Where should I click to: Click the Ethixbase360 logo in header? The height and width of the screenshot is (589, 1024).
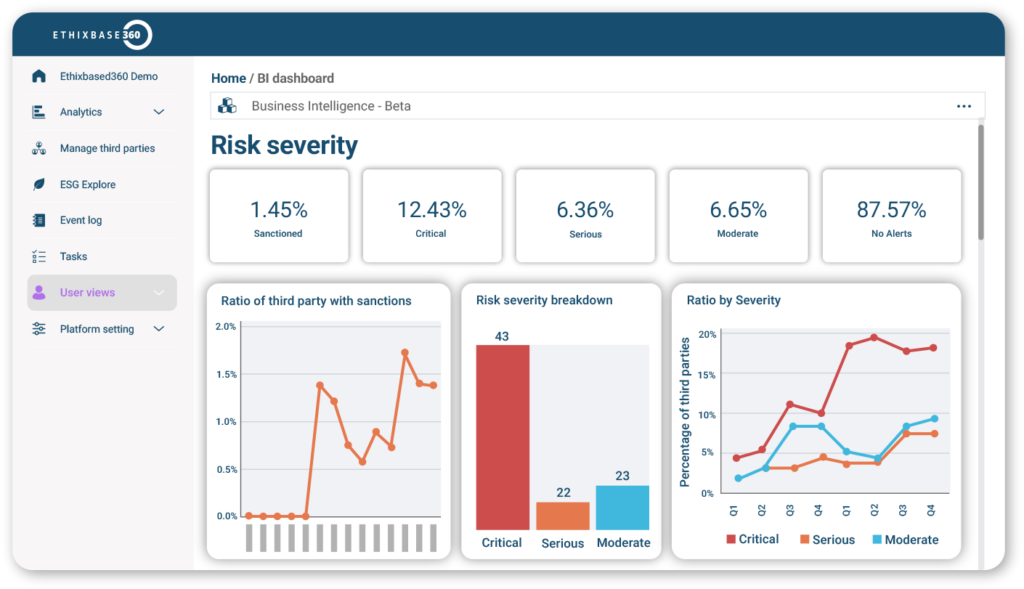click(102, 36)
